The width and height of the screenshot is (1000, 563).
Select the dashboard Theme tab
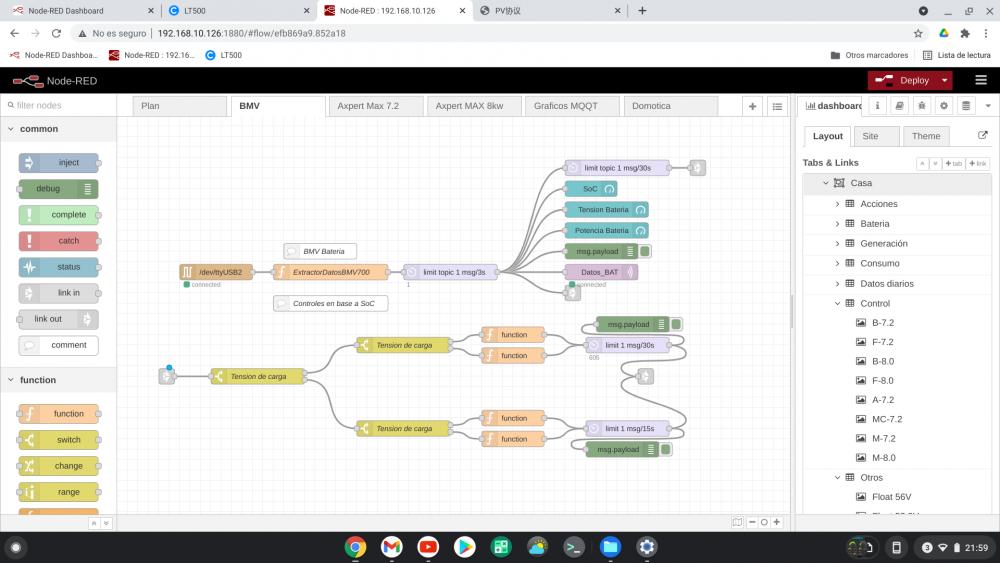925,136
